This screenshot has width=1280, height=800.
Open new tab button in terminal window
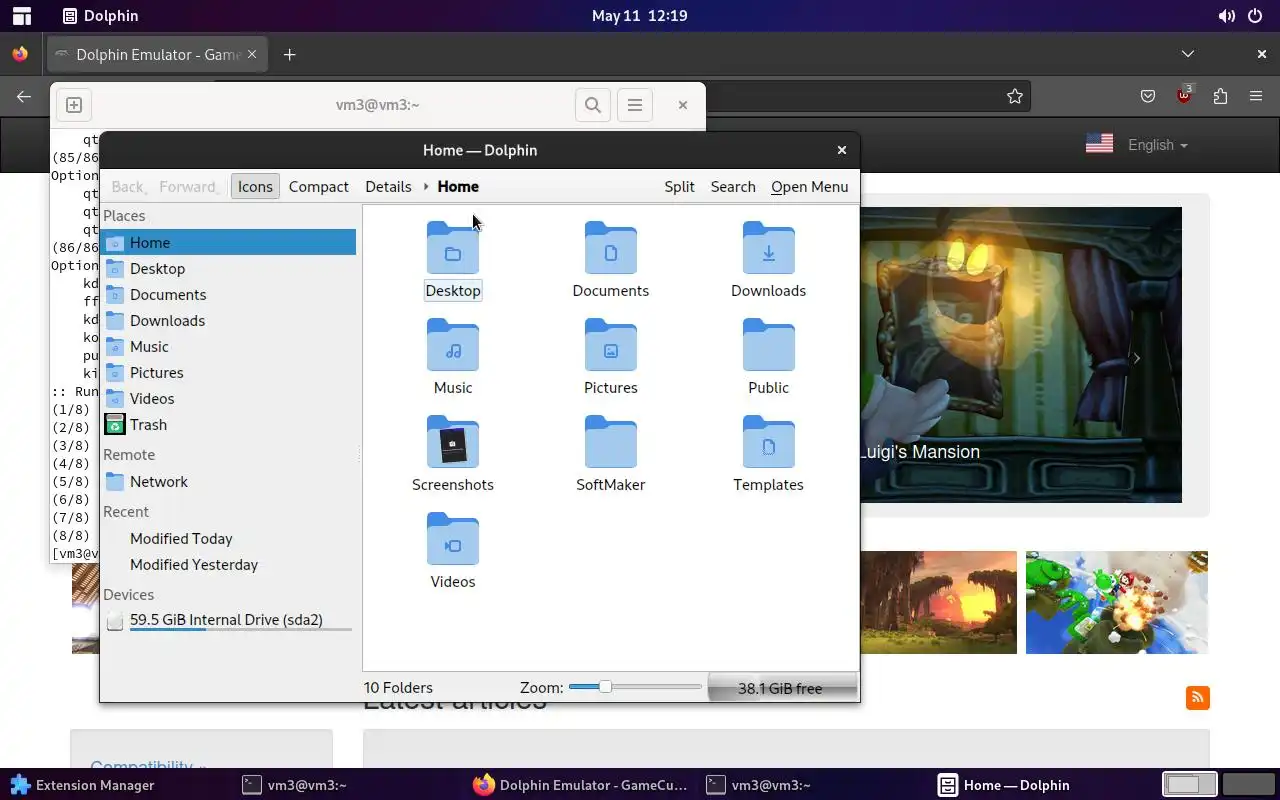click(74, 104)
